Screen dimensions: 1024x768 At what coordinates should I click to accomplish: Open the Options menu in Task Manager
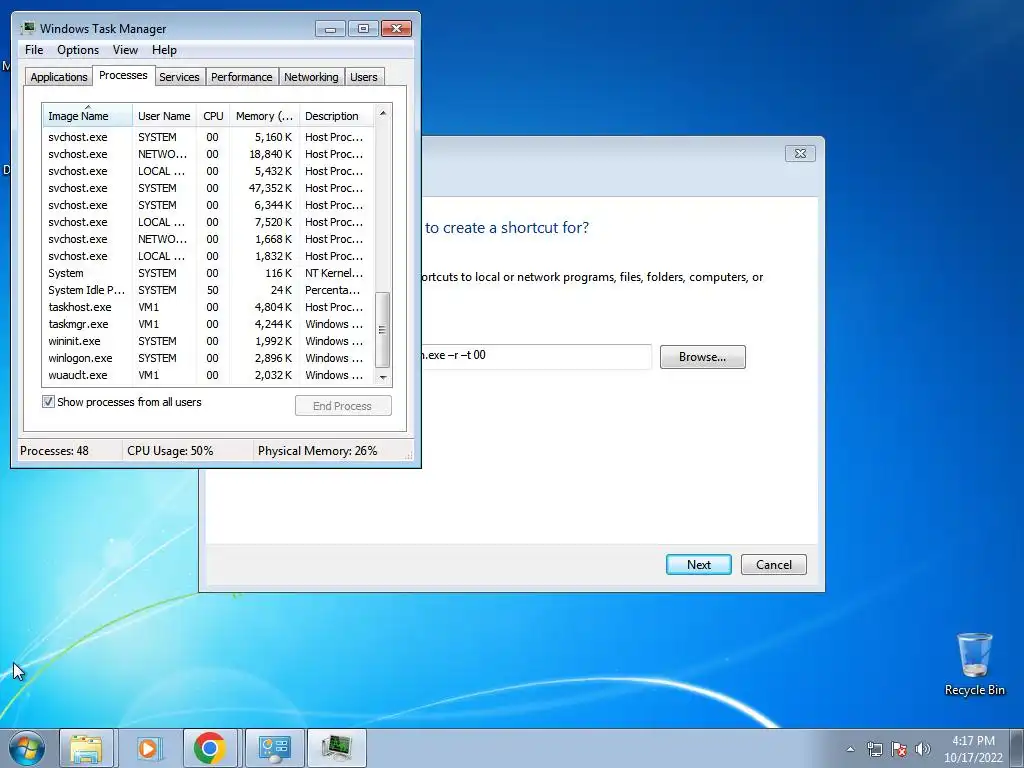pos(78,50)
